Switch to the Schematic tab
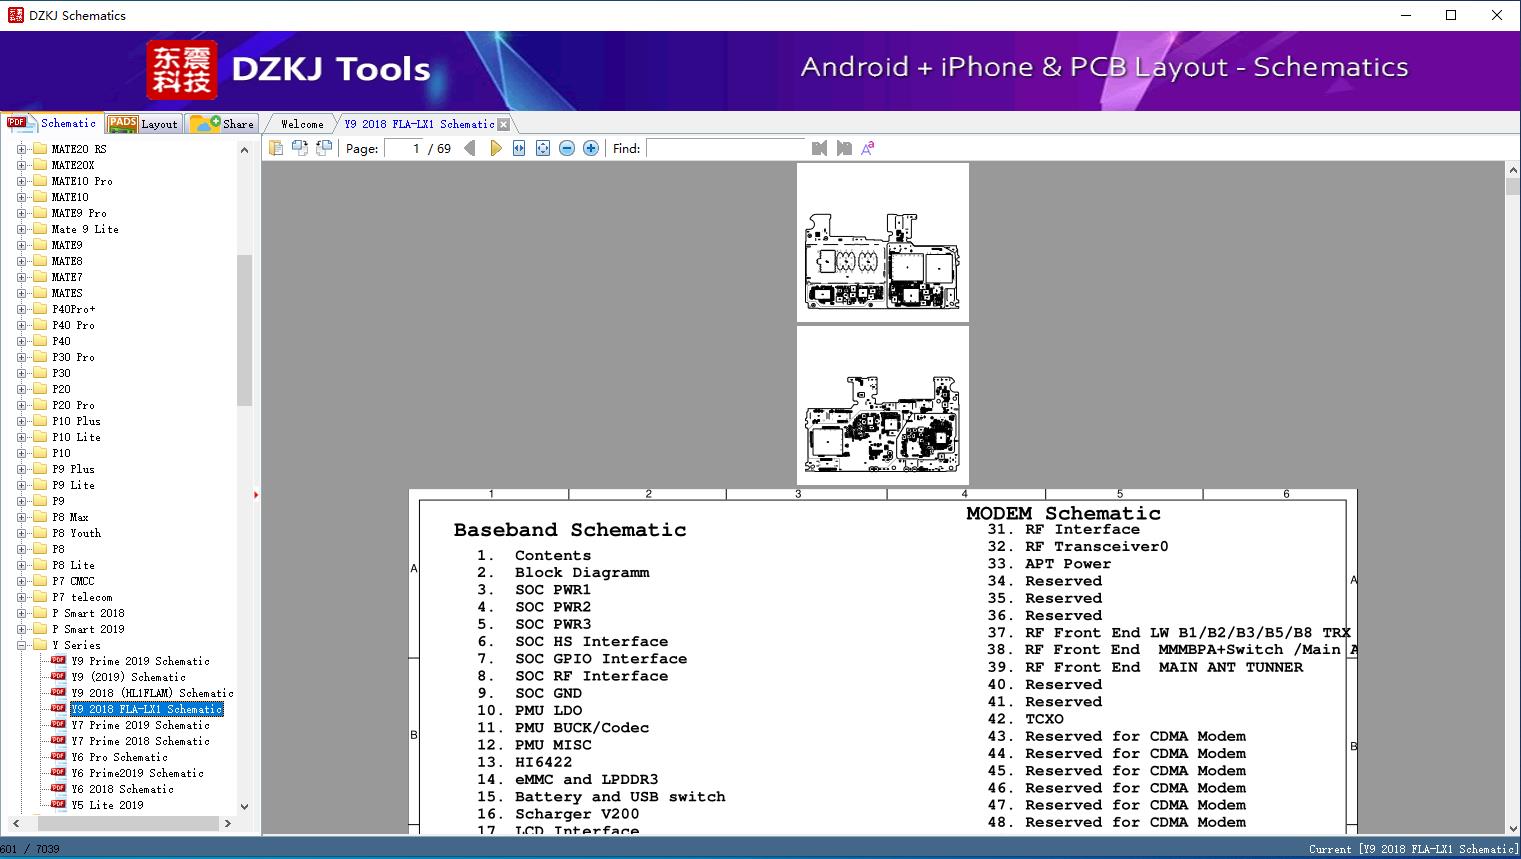Viewport: 1521px width, 859px height. [x=52, y=123]
